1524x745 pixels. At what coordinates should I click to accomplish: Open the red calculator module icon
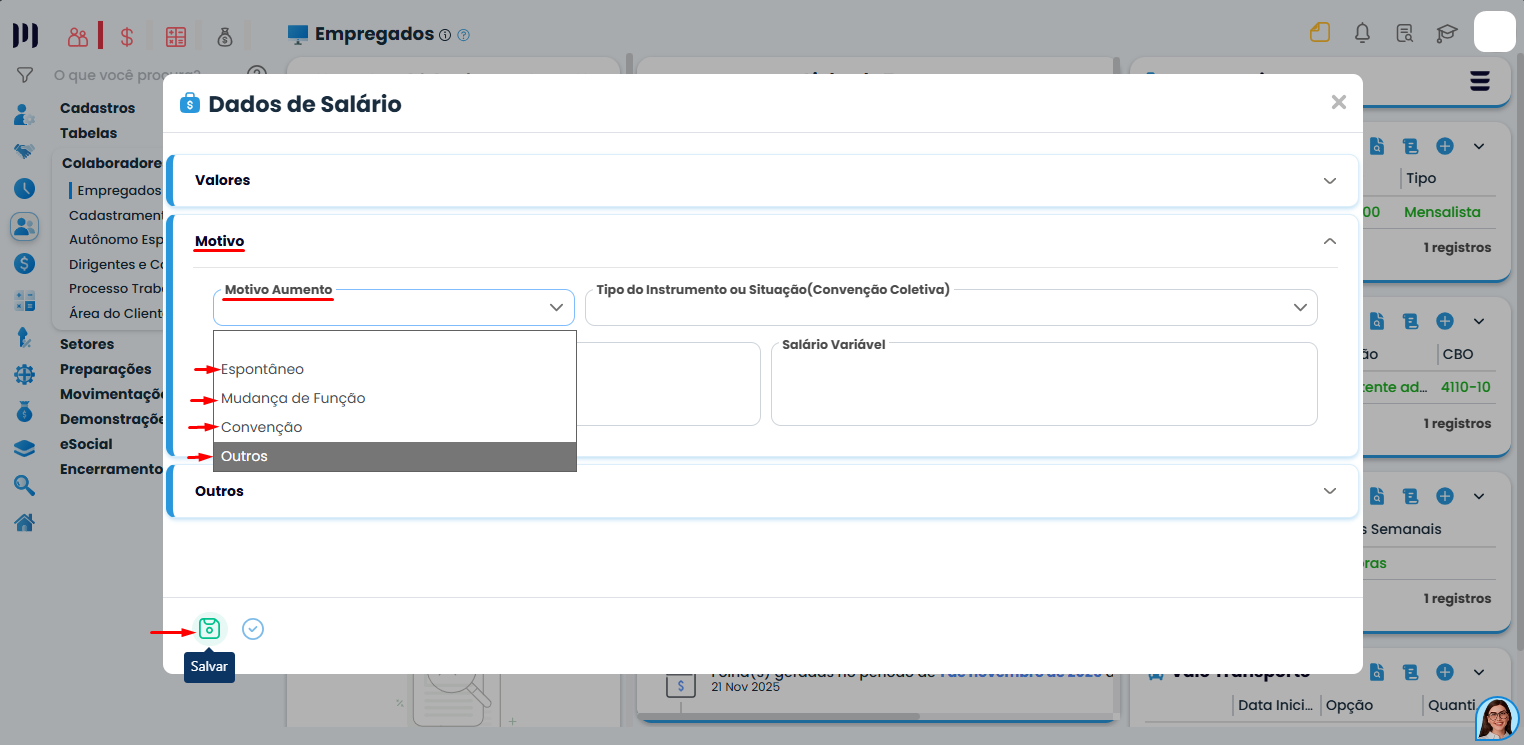tap(176, 37)
